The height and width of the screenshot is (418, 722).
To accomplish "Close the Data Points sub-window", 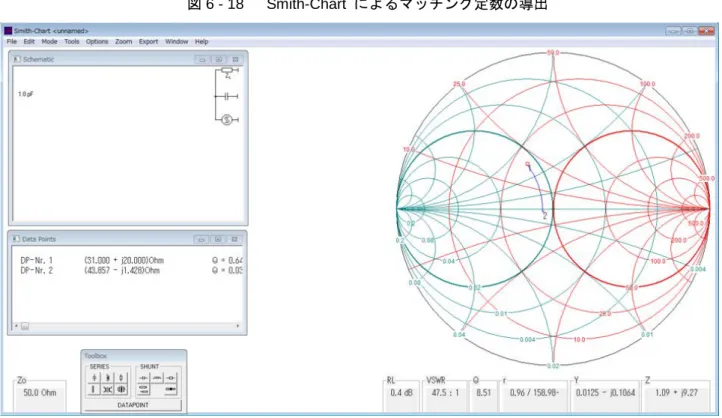I will (234, 239).
